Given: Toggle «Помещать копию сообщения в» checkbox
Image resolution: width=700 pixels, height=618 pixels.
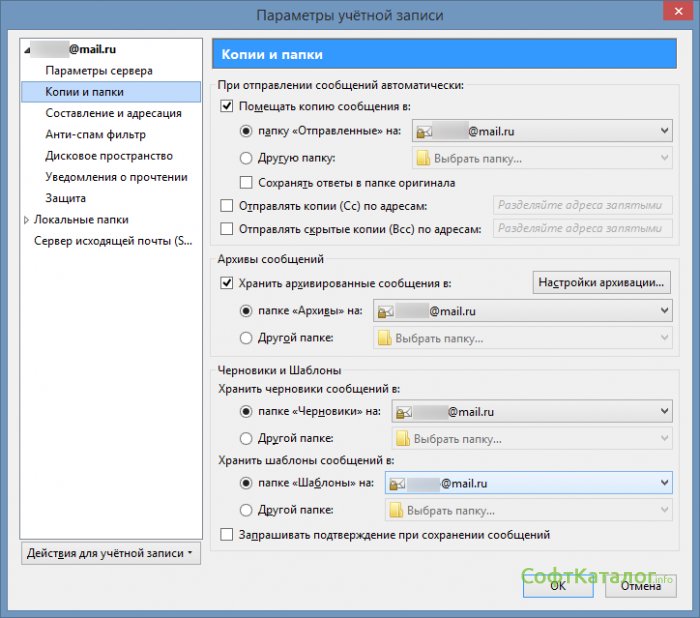Looking at the screenshot, I should pyautogui.click(x=226, y=106).
